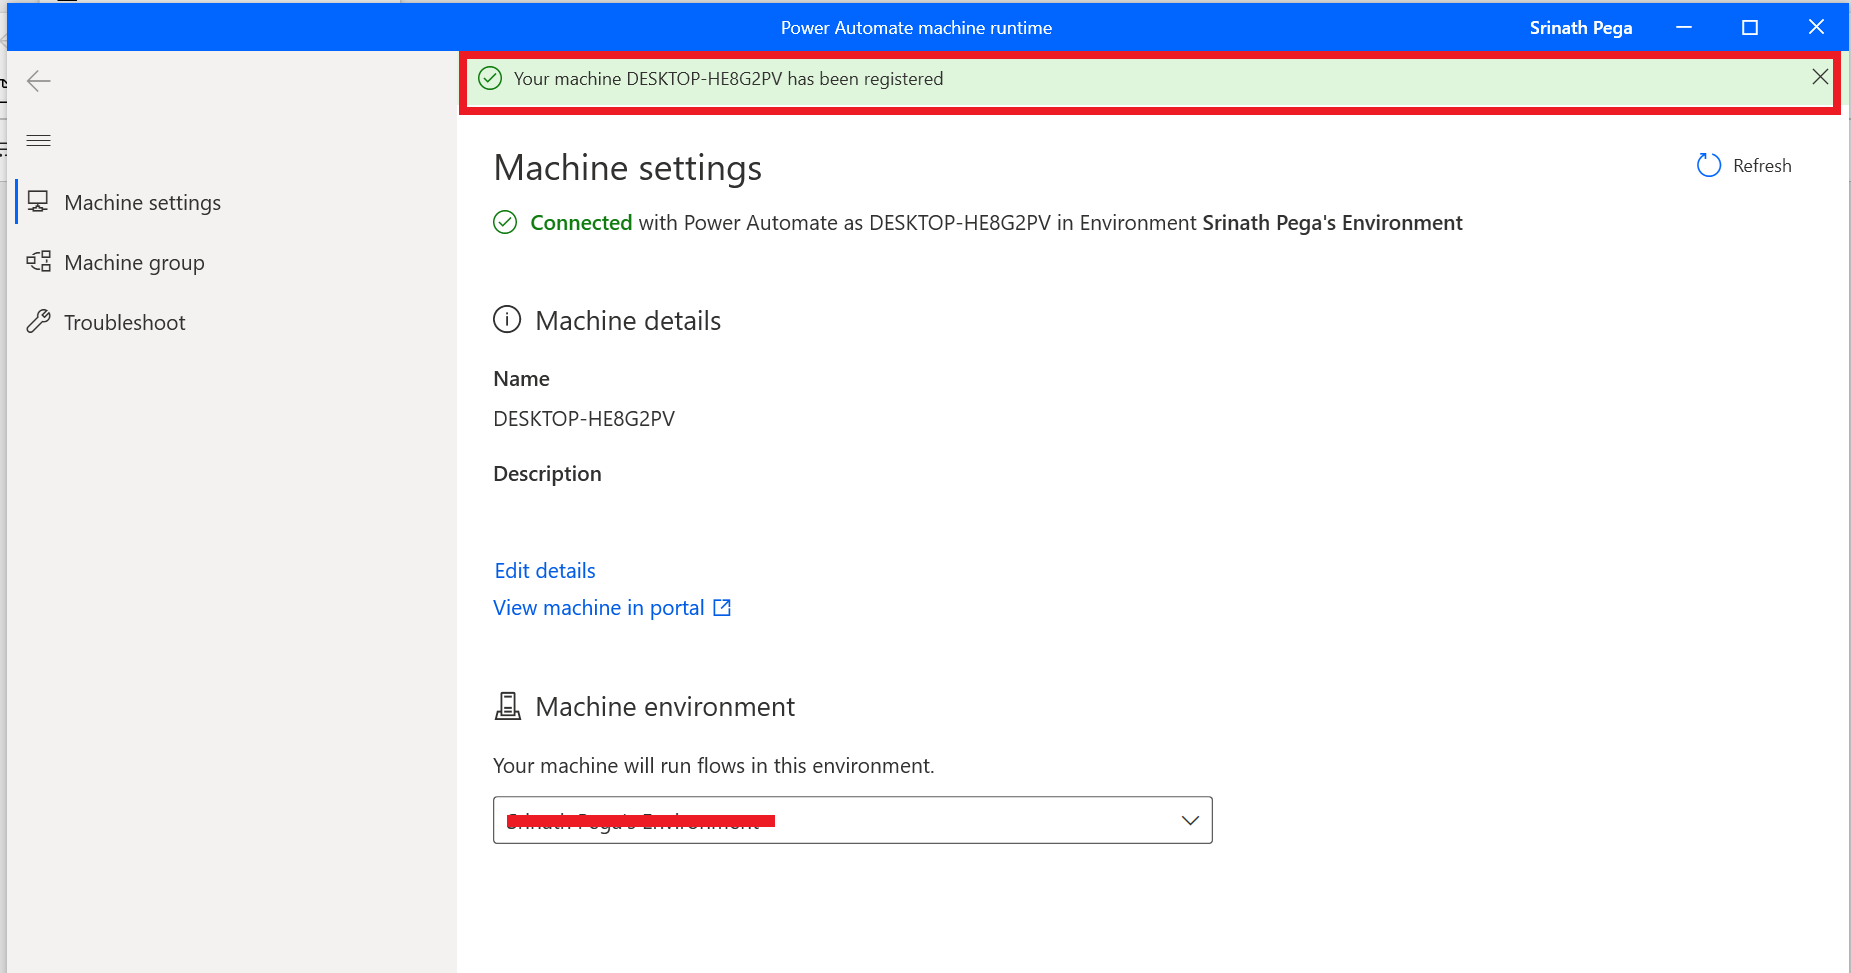
Task: Click the DESKTOP-HE8G2PV name under Machine details
Action: [584, 419]
